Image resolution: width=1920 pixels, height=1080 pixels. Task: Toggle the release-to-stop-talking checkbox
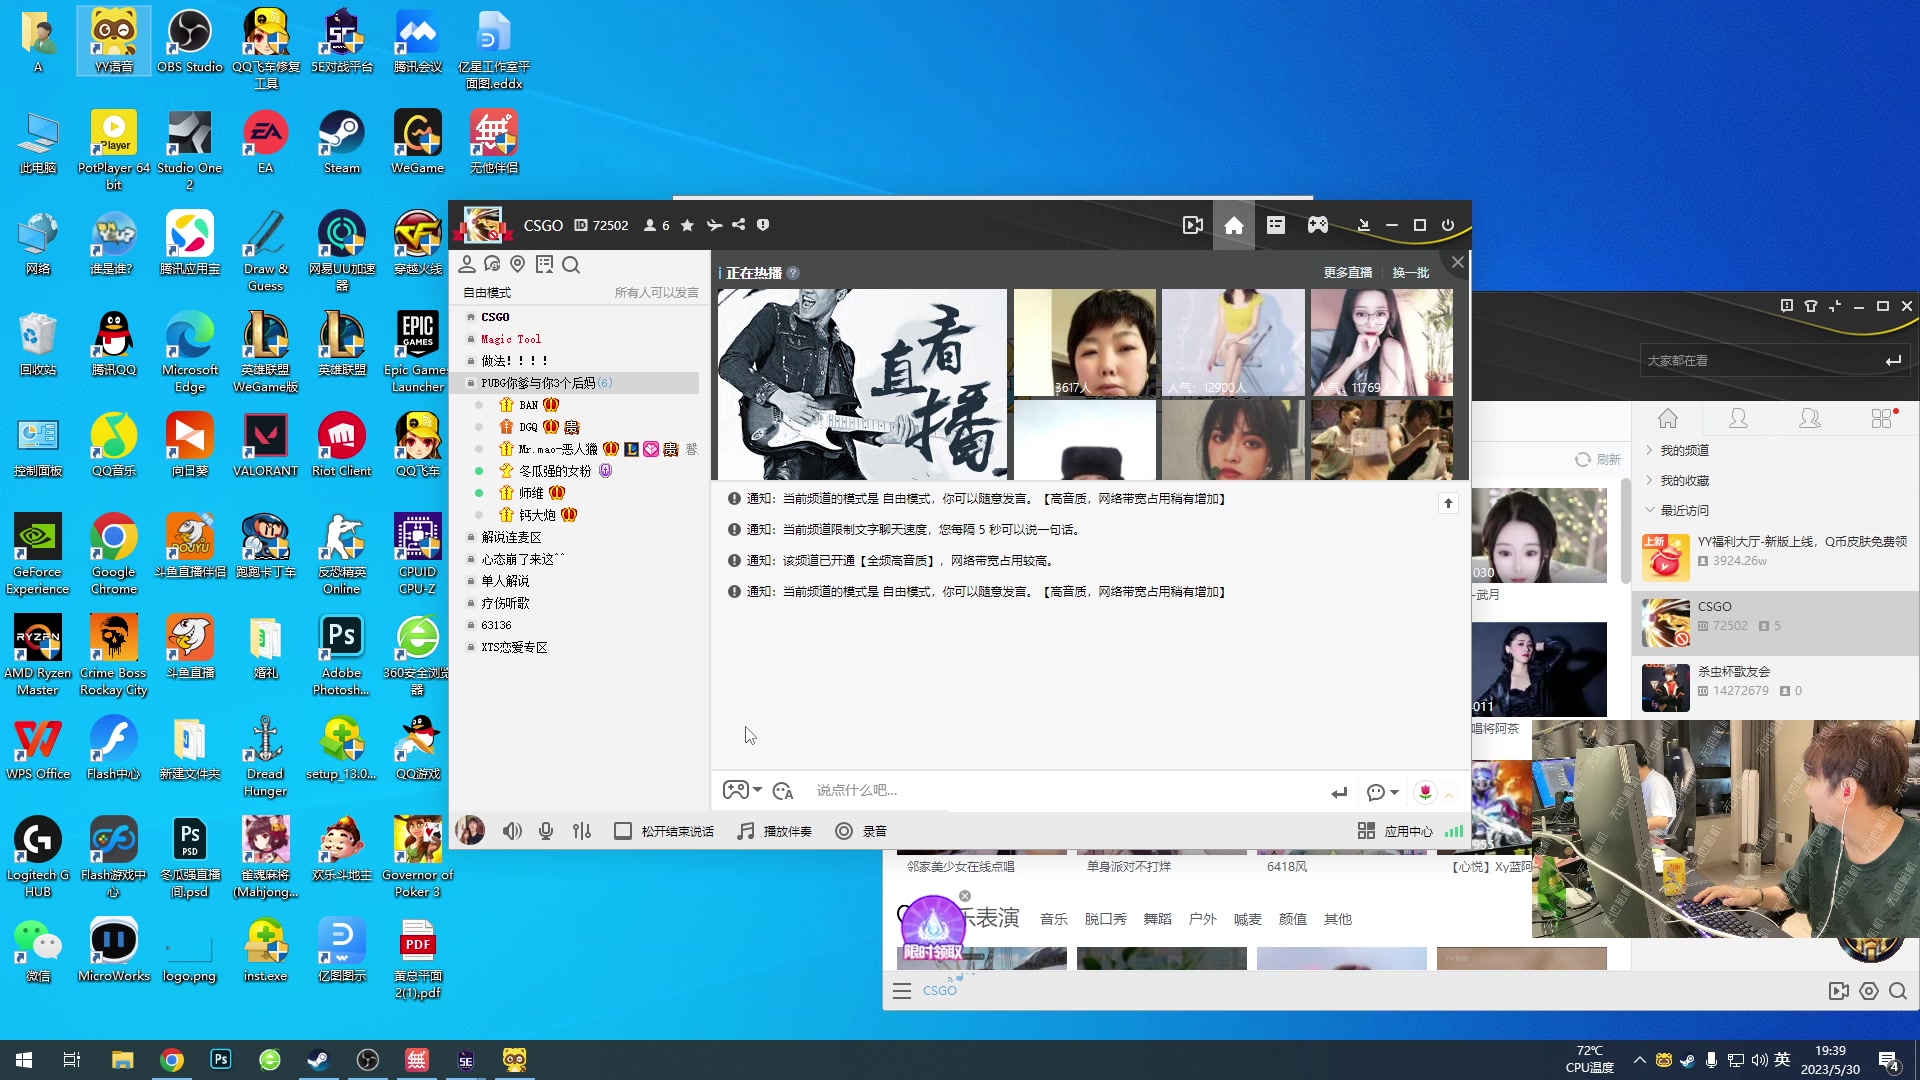click(x=622, y=831)
